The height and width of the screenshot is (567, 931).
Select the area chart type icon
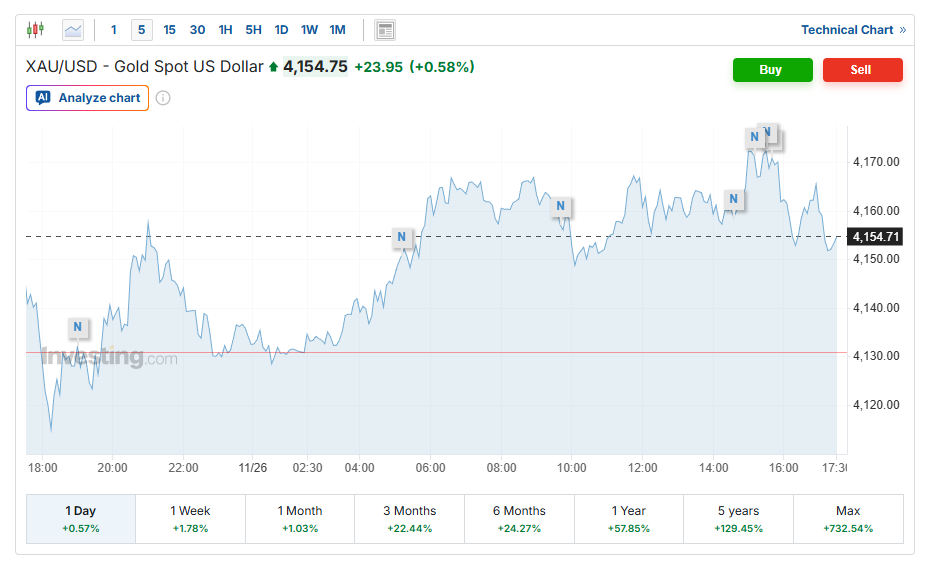73,30
